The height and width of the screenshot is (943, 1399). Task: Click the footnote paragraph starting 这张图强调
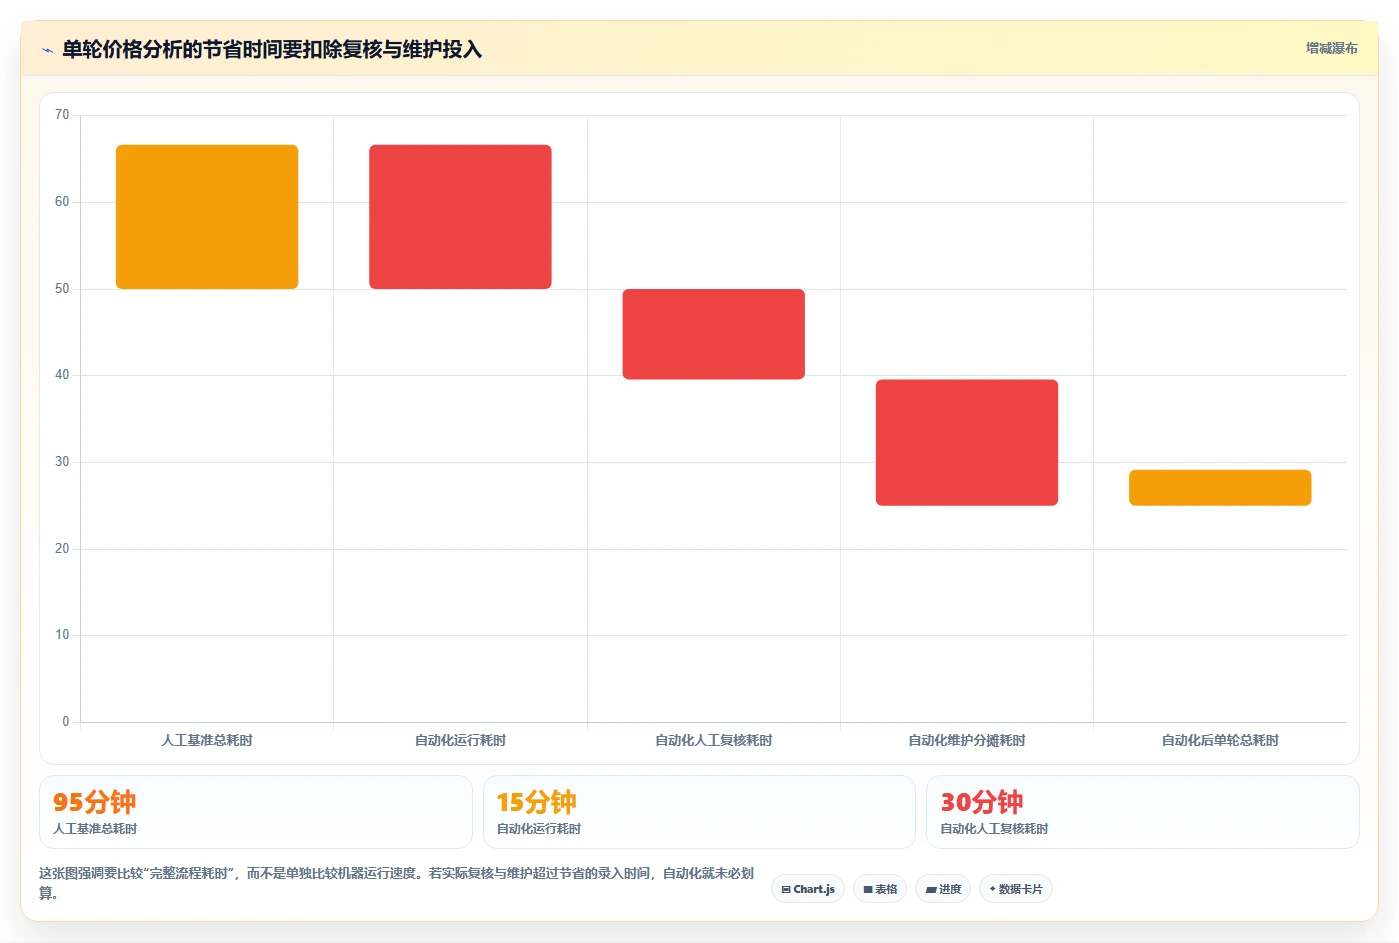point(397,883)
